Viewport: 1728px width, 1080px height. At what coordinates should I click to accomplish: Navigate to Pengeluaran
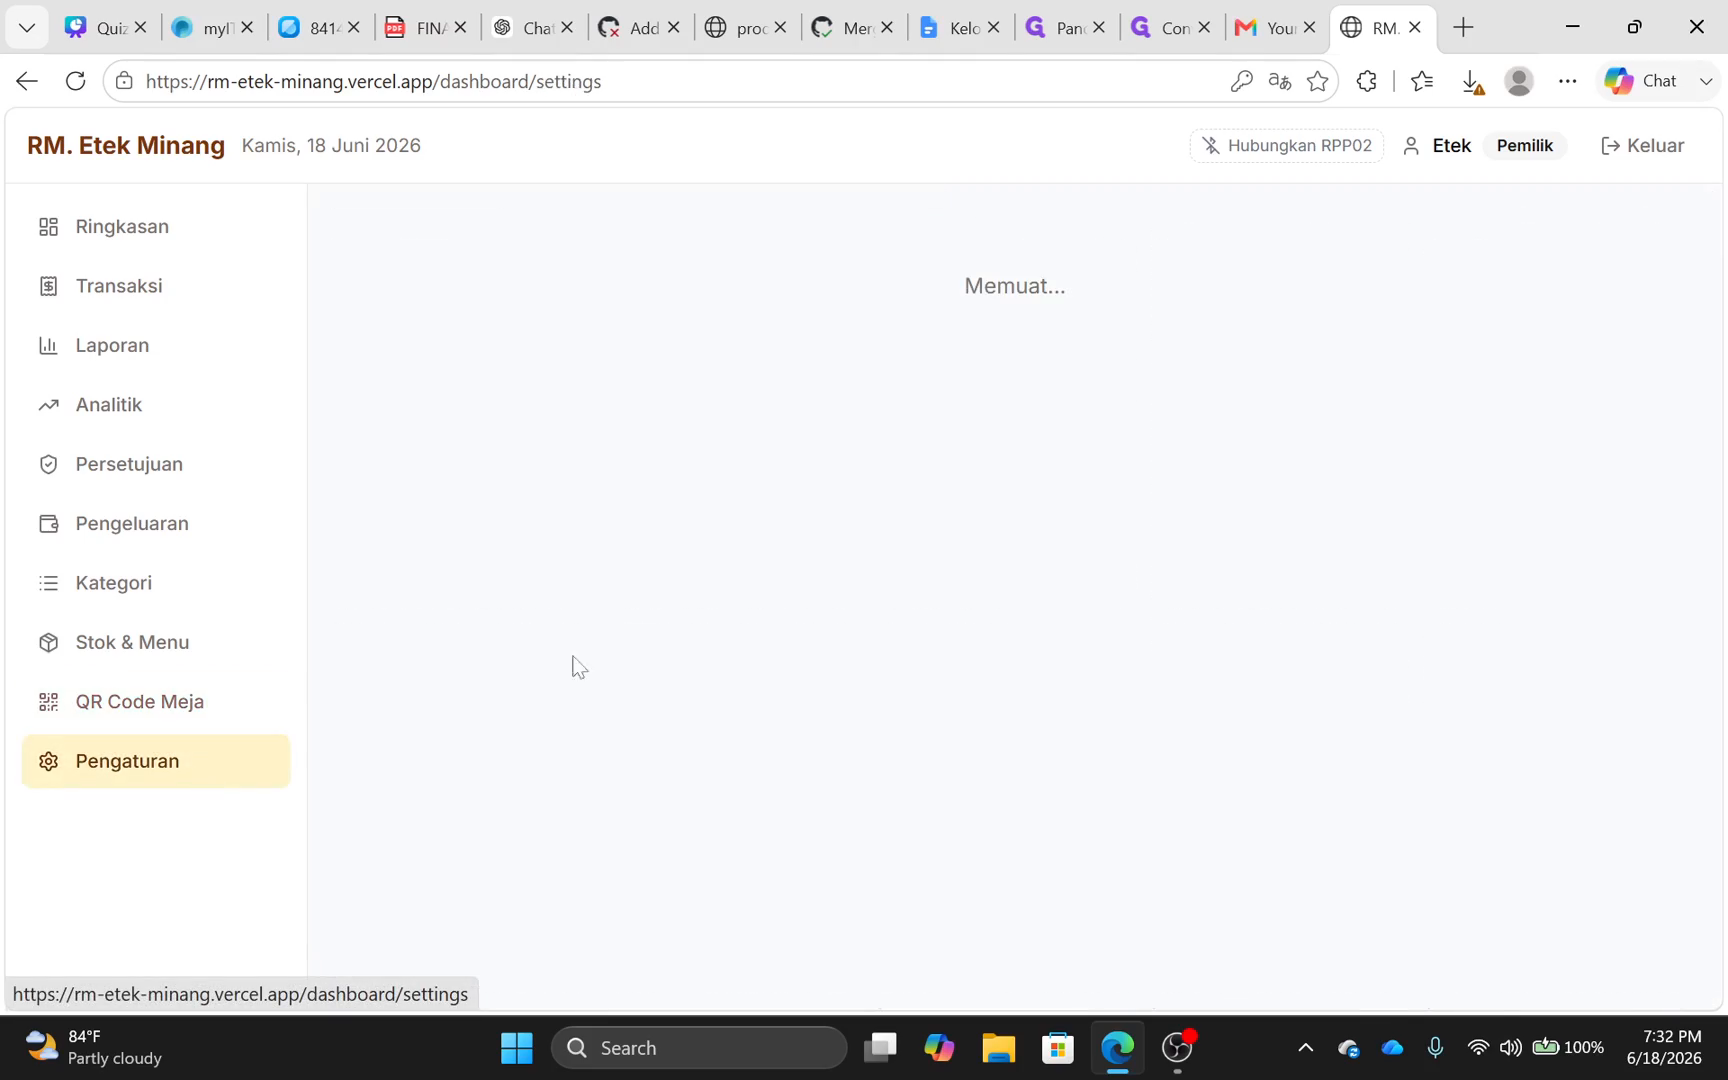156,524
